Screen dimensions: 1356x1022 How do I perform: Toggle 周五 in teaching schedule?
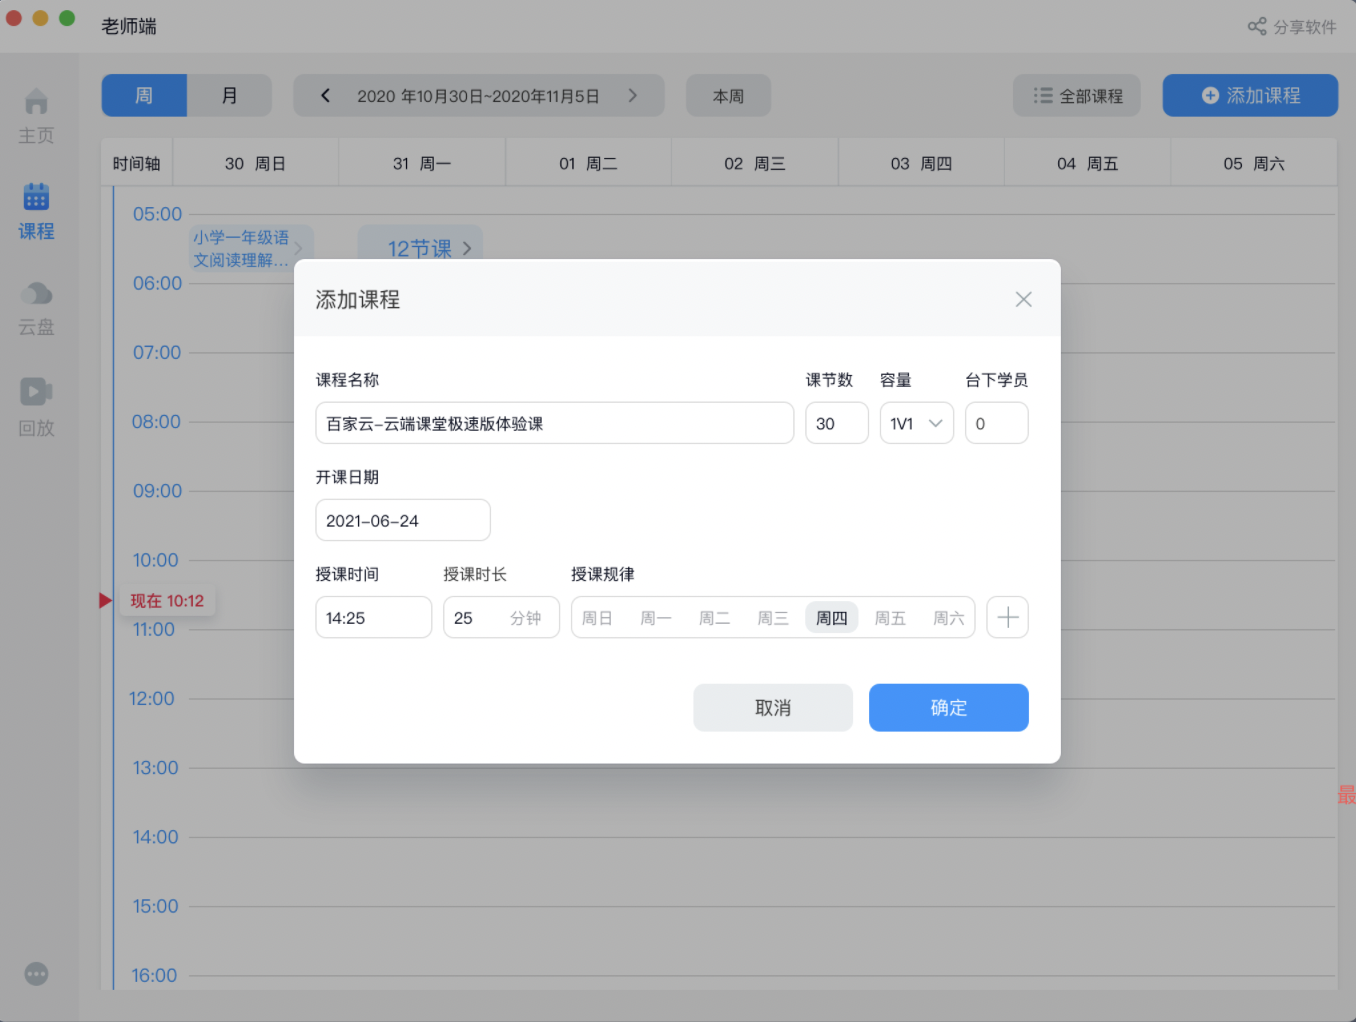[890, 618]
